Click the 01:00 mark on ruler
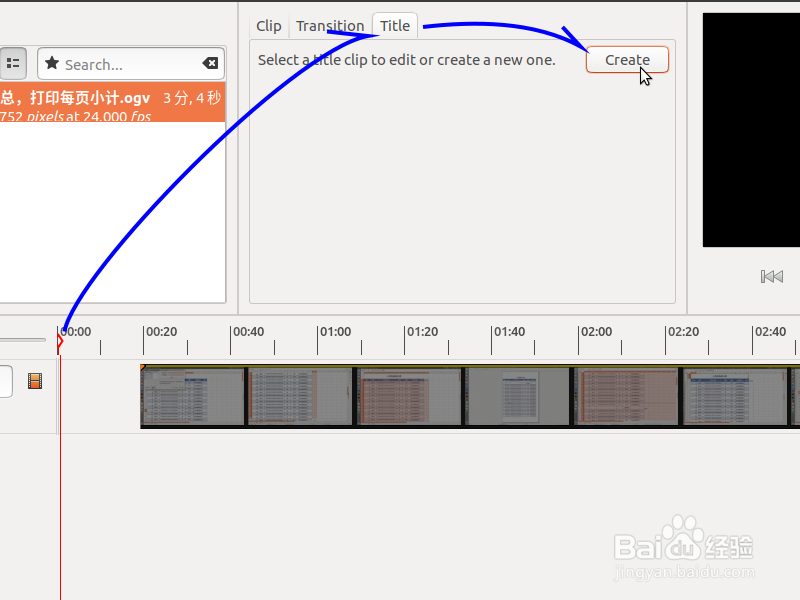800x600 pixels. coord(335,332)
